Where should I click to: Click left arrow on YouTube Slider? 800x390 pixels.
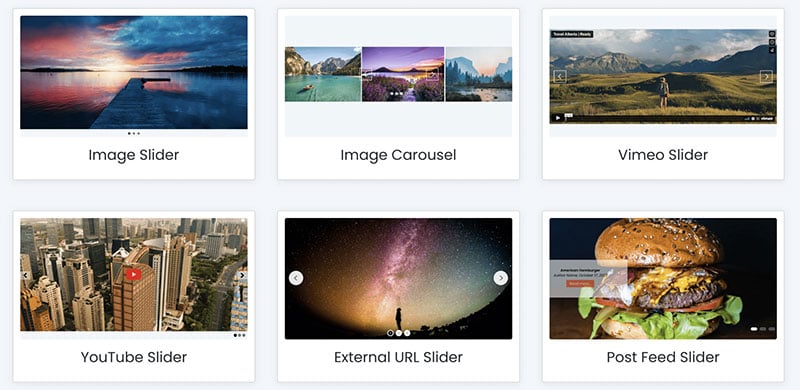click(x=24, y=275)
